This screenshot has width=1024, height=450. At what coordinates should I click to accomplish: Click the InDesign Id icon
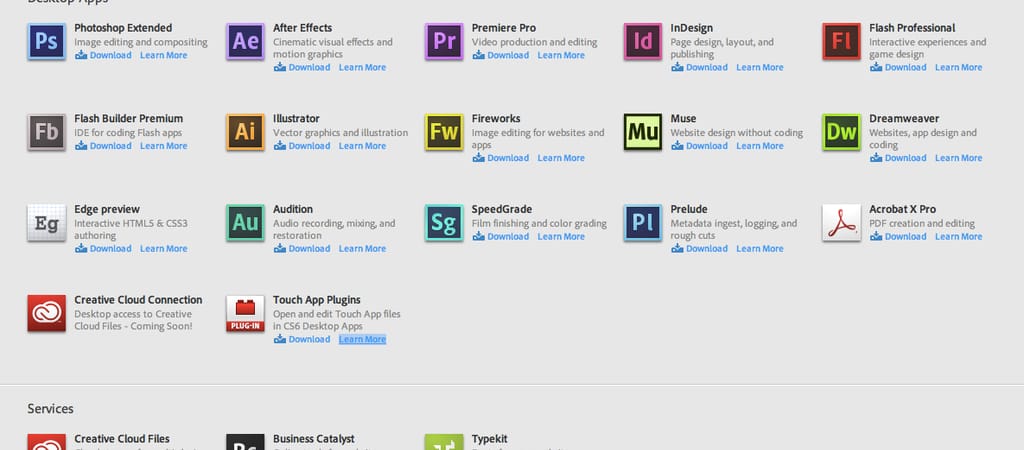[x=643, y=41]
